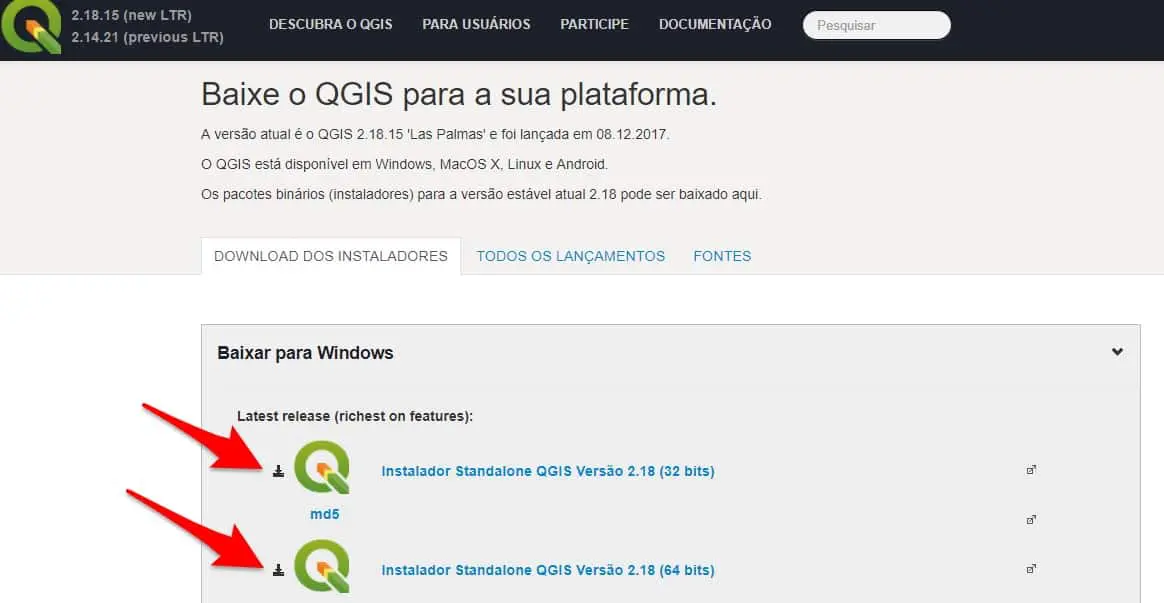
Task: Click the external link icon next to md5 row
Action: [1031, 519]
